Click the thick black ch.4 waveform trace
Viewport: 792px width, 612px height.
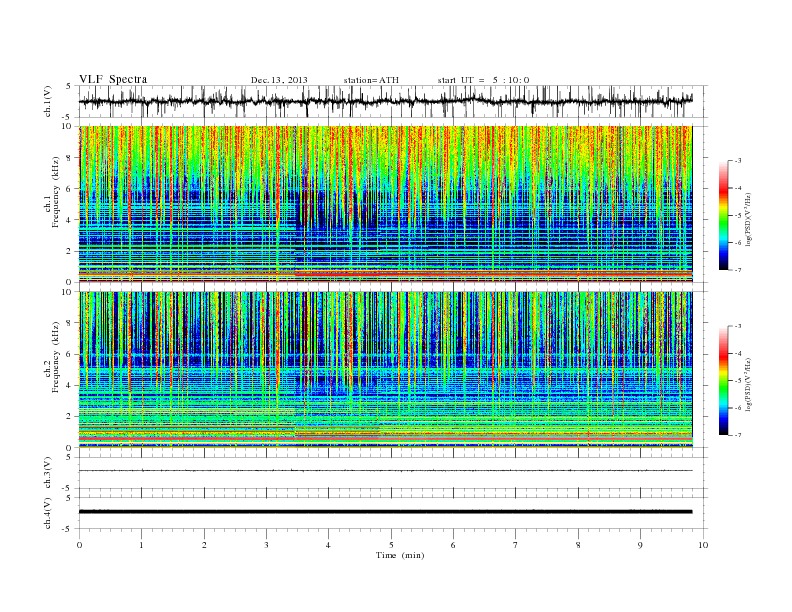point(385,512)
